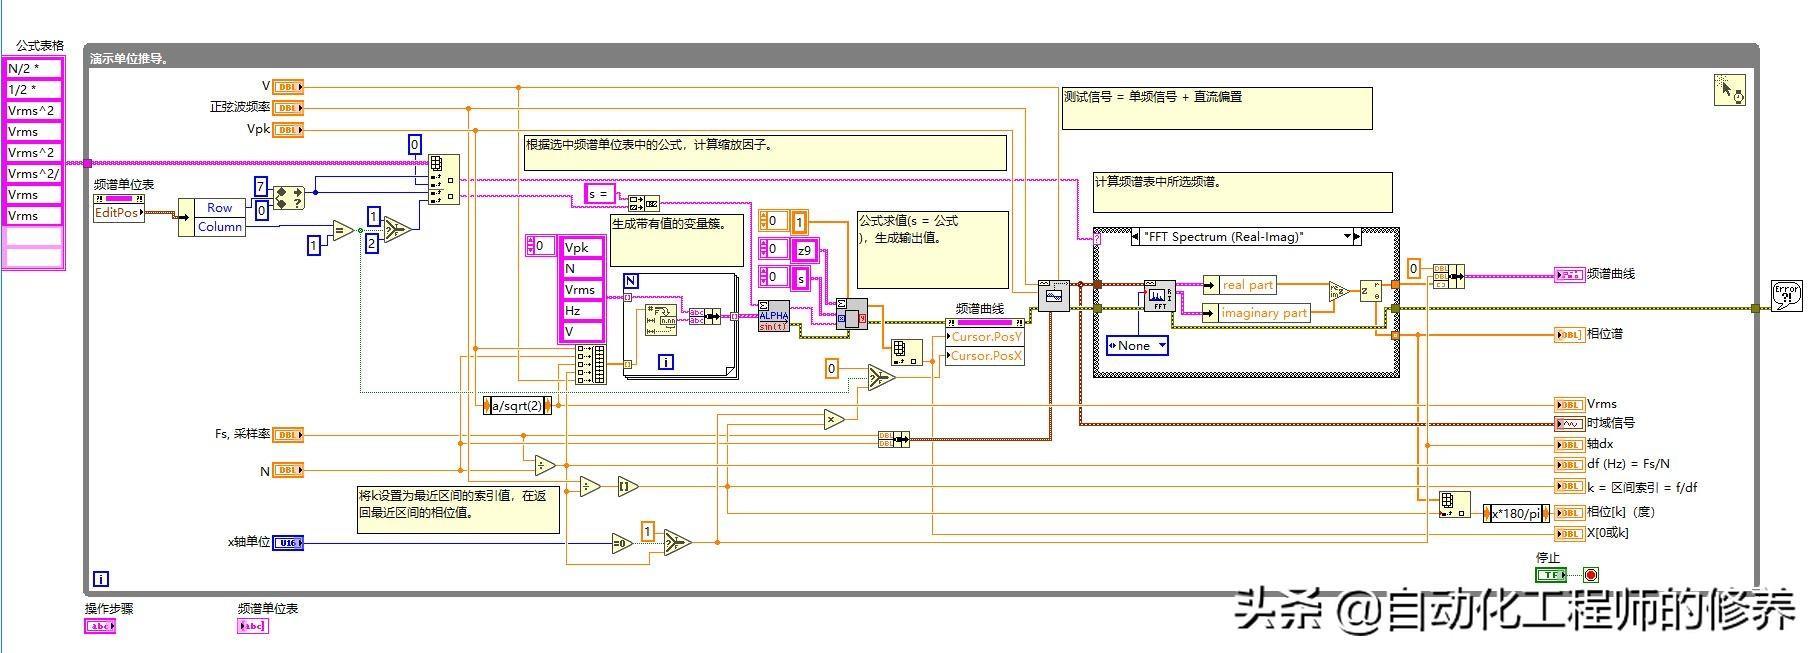This screenshot has width=1817, height=653.
Task: Click the FFT function node
Action: point(1159,296)
